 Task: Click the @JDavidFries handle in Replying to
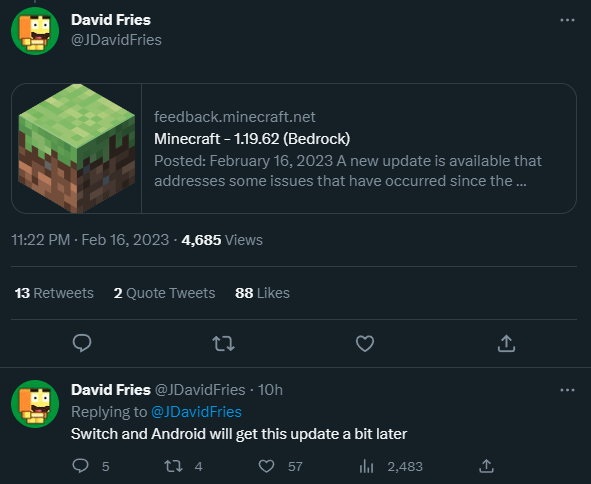point(196,412)
